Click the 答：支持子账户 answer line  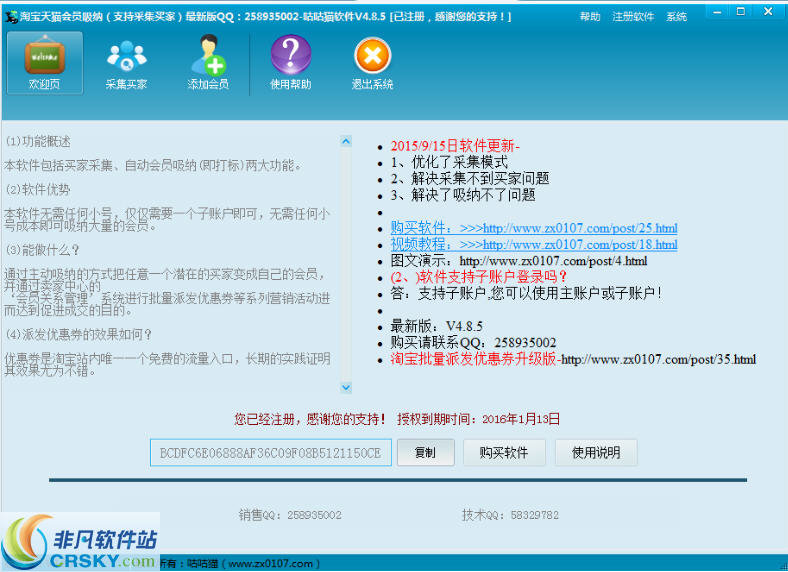526,293
